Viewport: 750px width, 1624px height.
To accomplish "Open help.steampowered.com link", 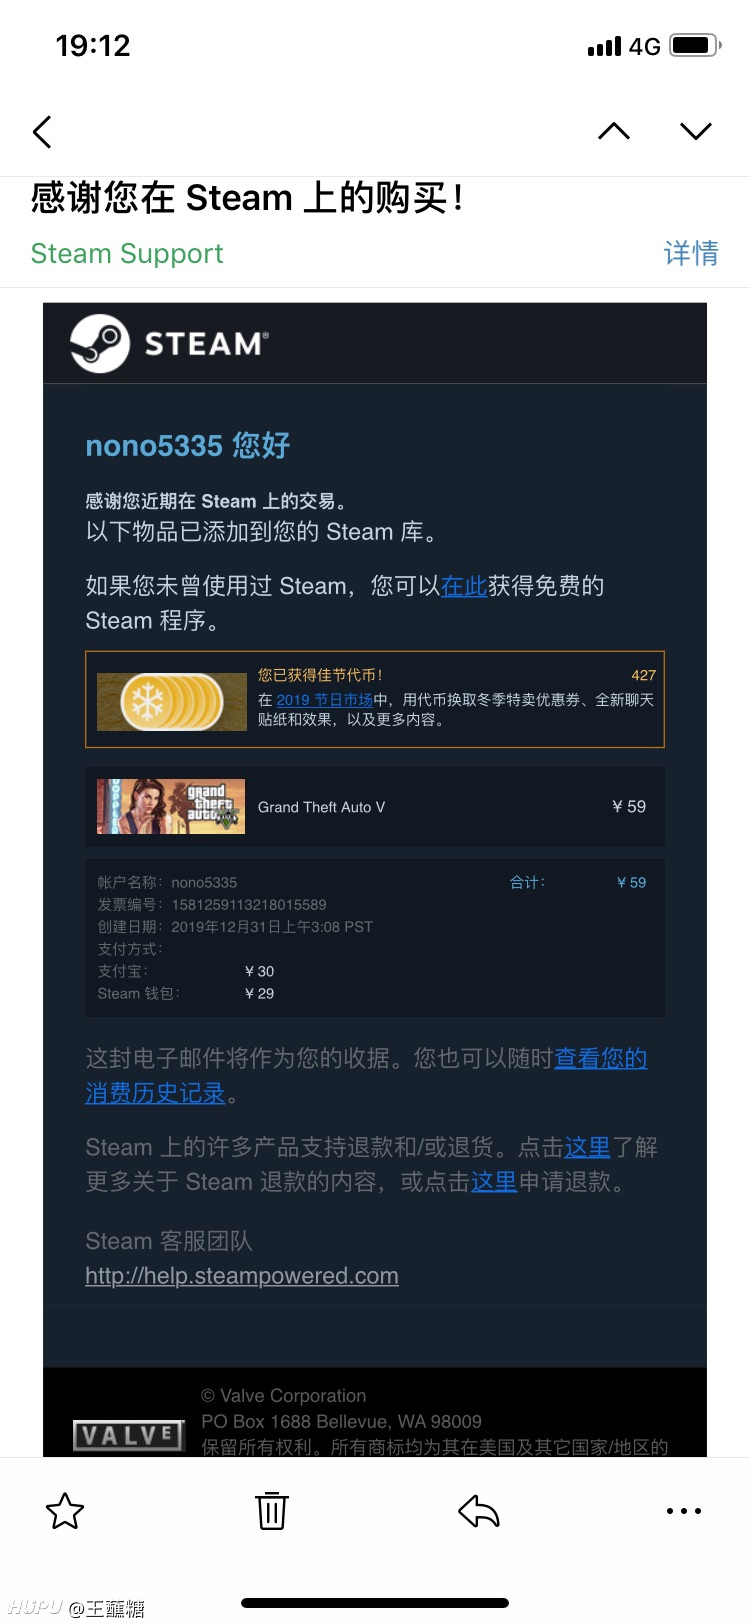I will pyautogui.click(x=242, y=1276).
